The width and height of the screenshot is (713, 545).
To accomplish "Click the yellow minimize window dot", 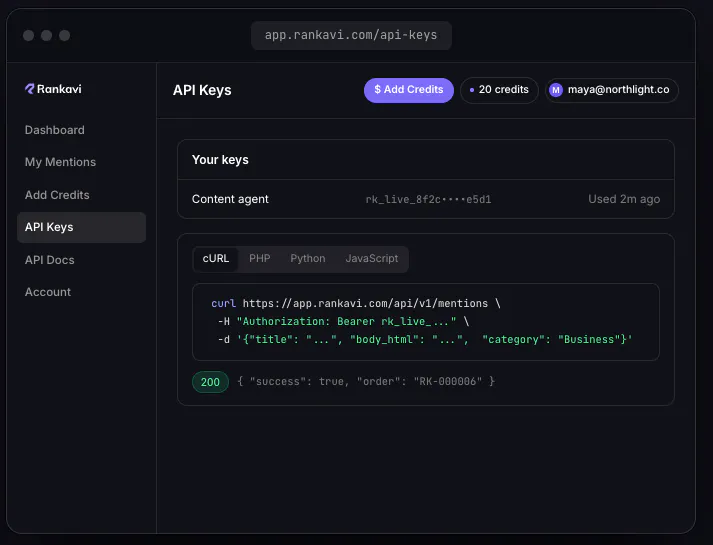I will pos(46,35).
